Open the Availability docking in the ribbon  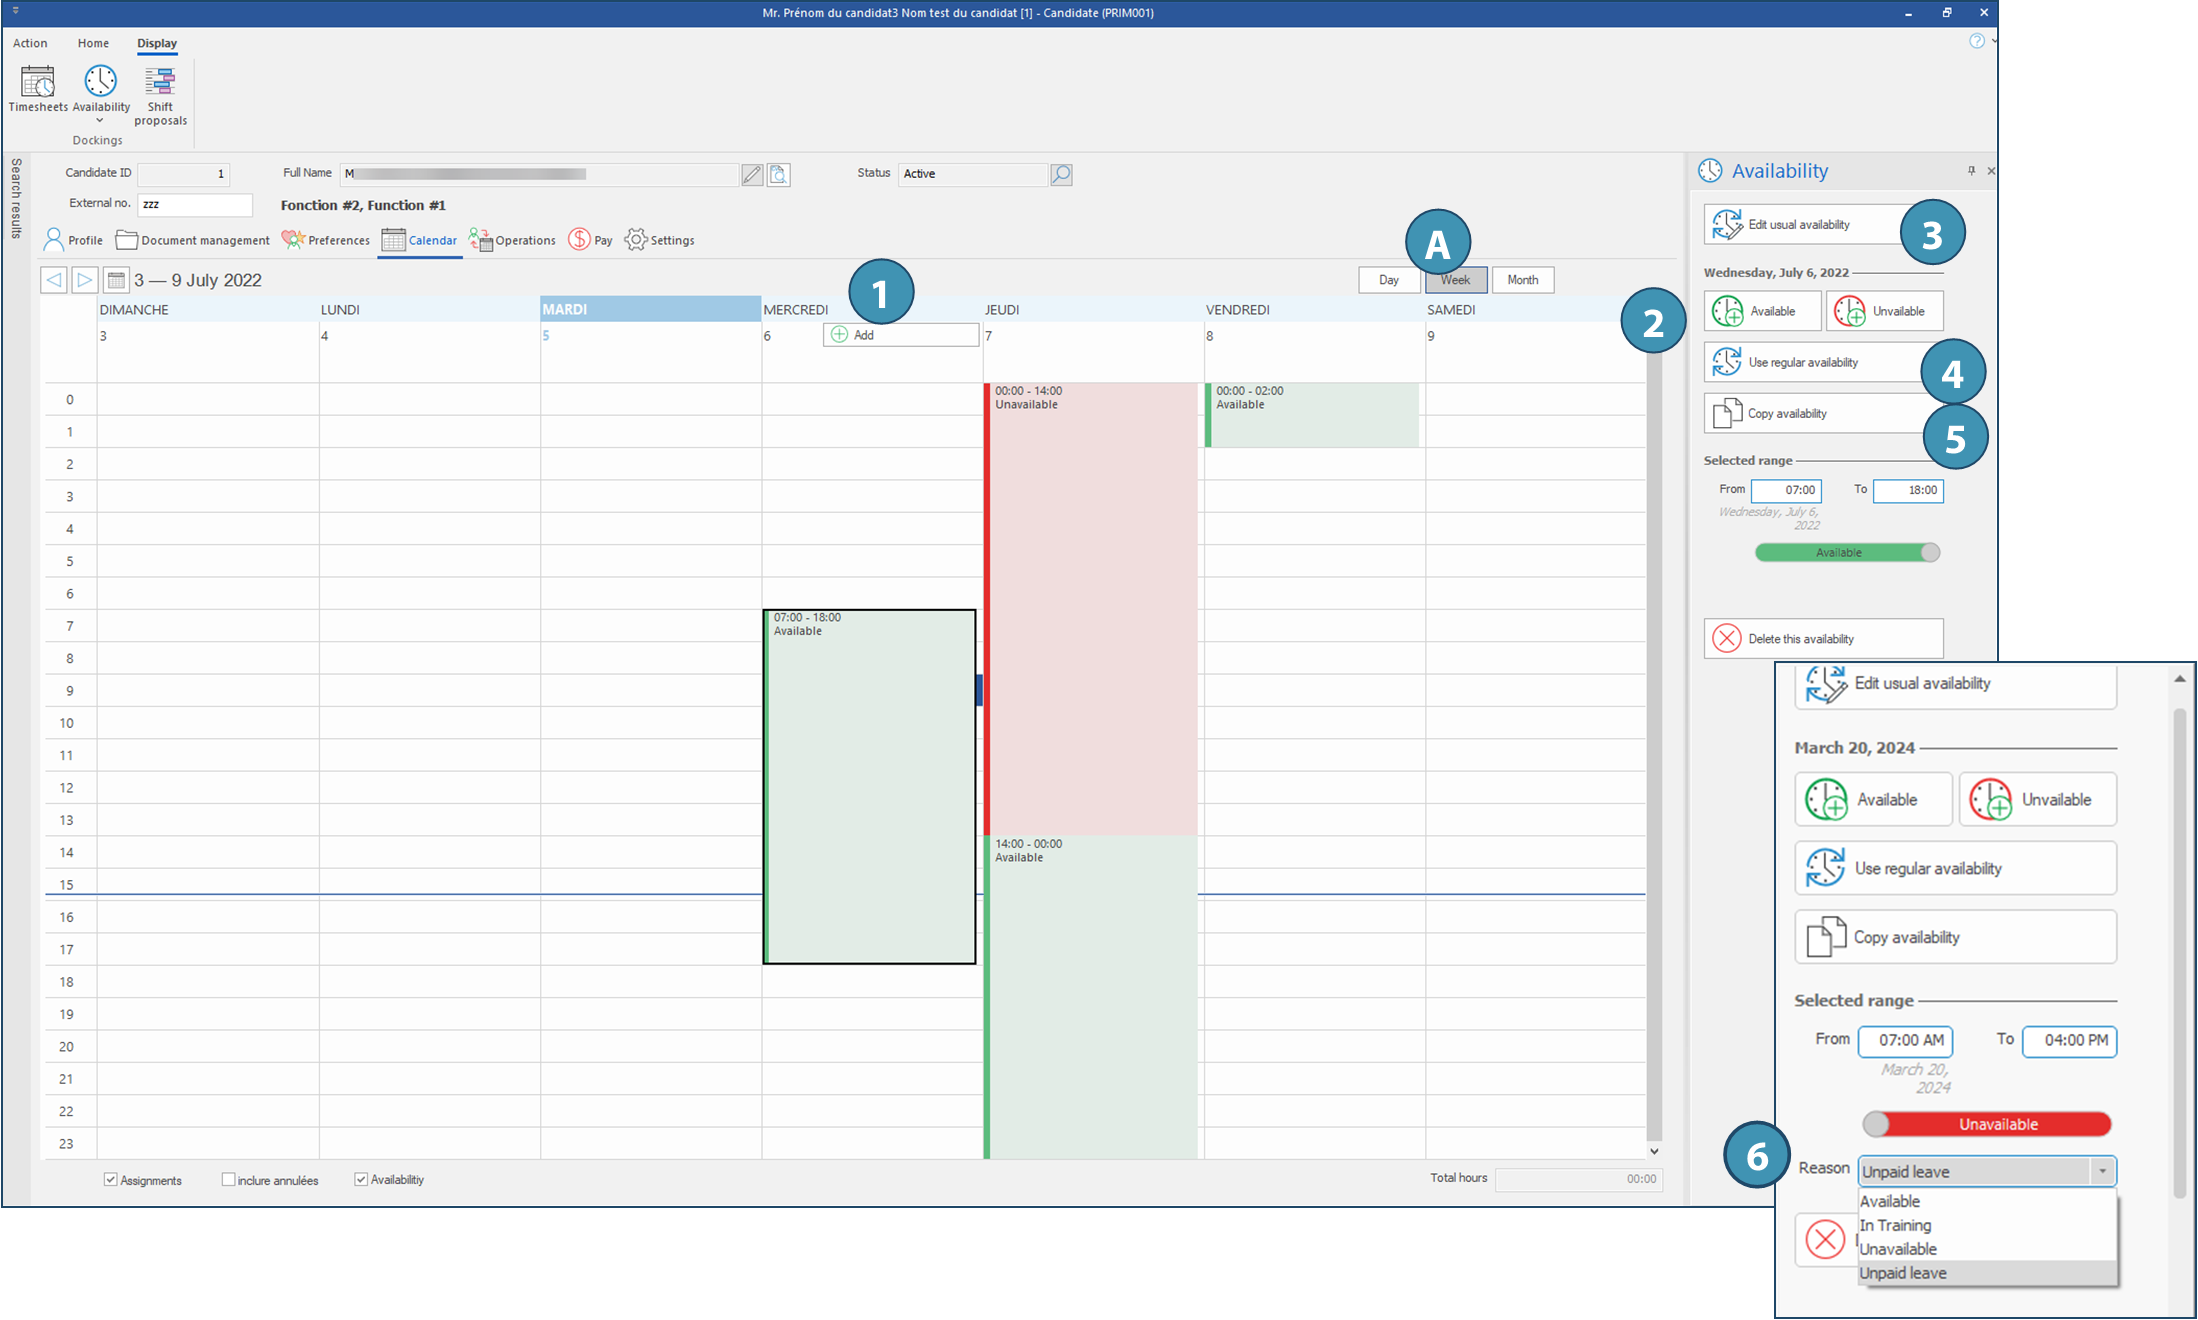[x=101, y=89]
